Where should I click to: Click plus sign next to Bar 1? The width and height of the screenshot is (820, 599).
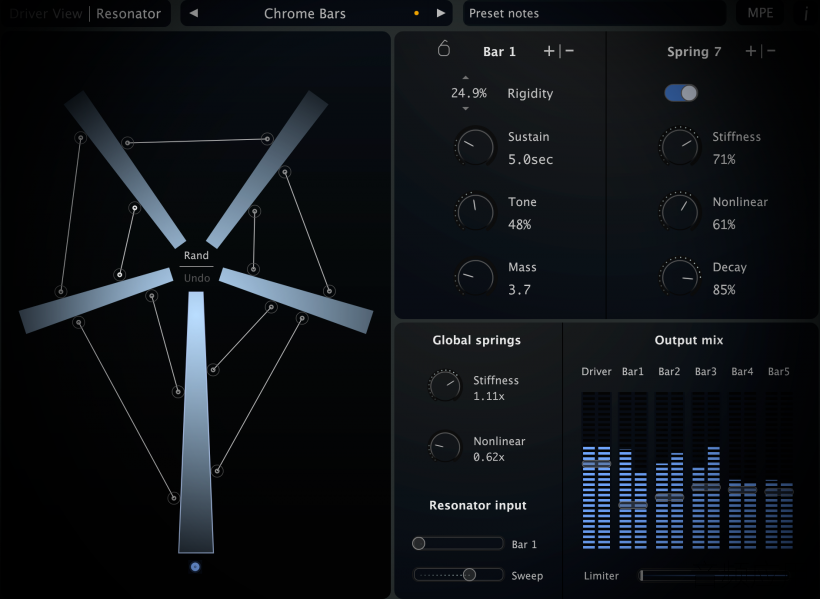(x=549, y=51)
